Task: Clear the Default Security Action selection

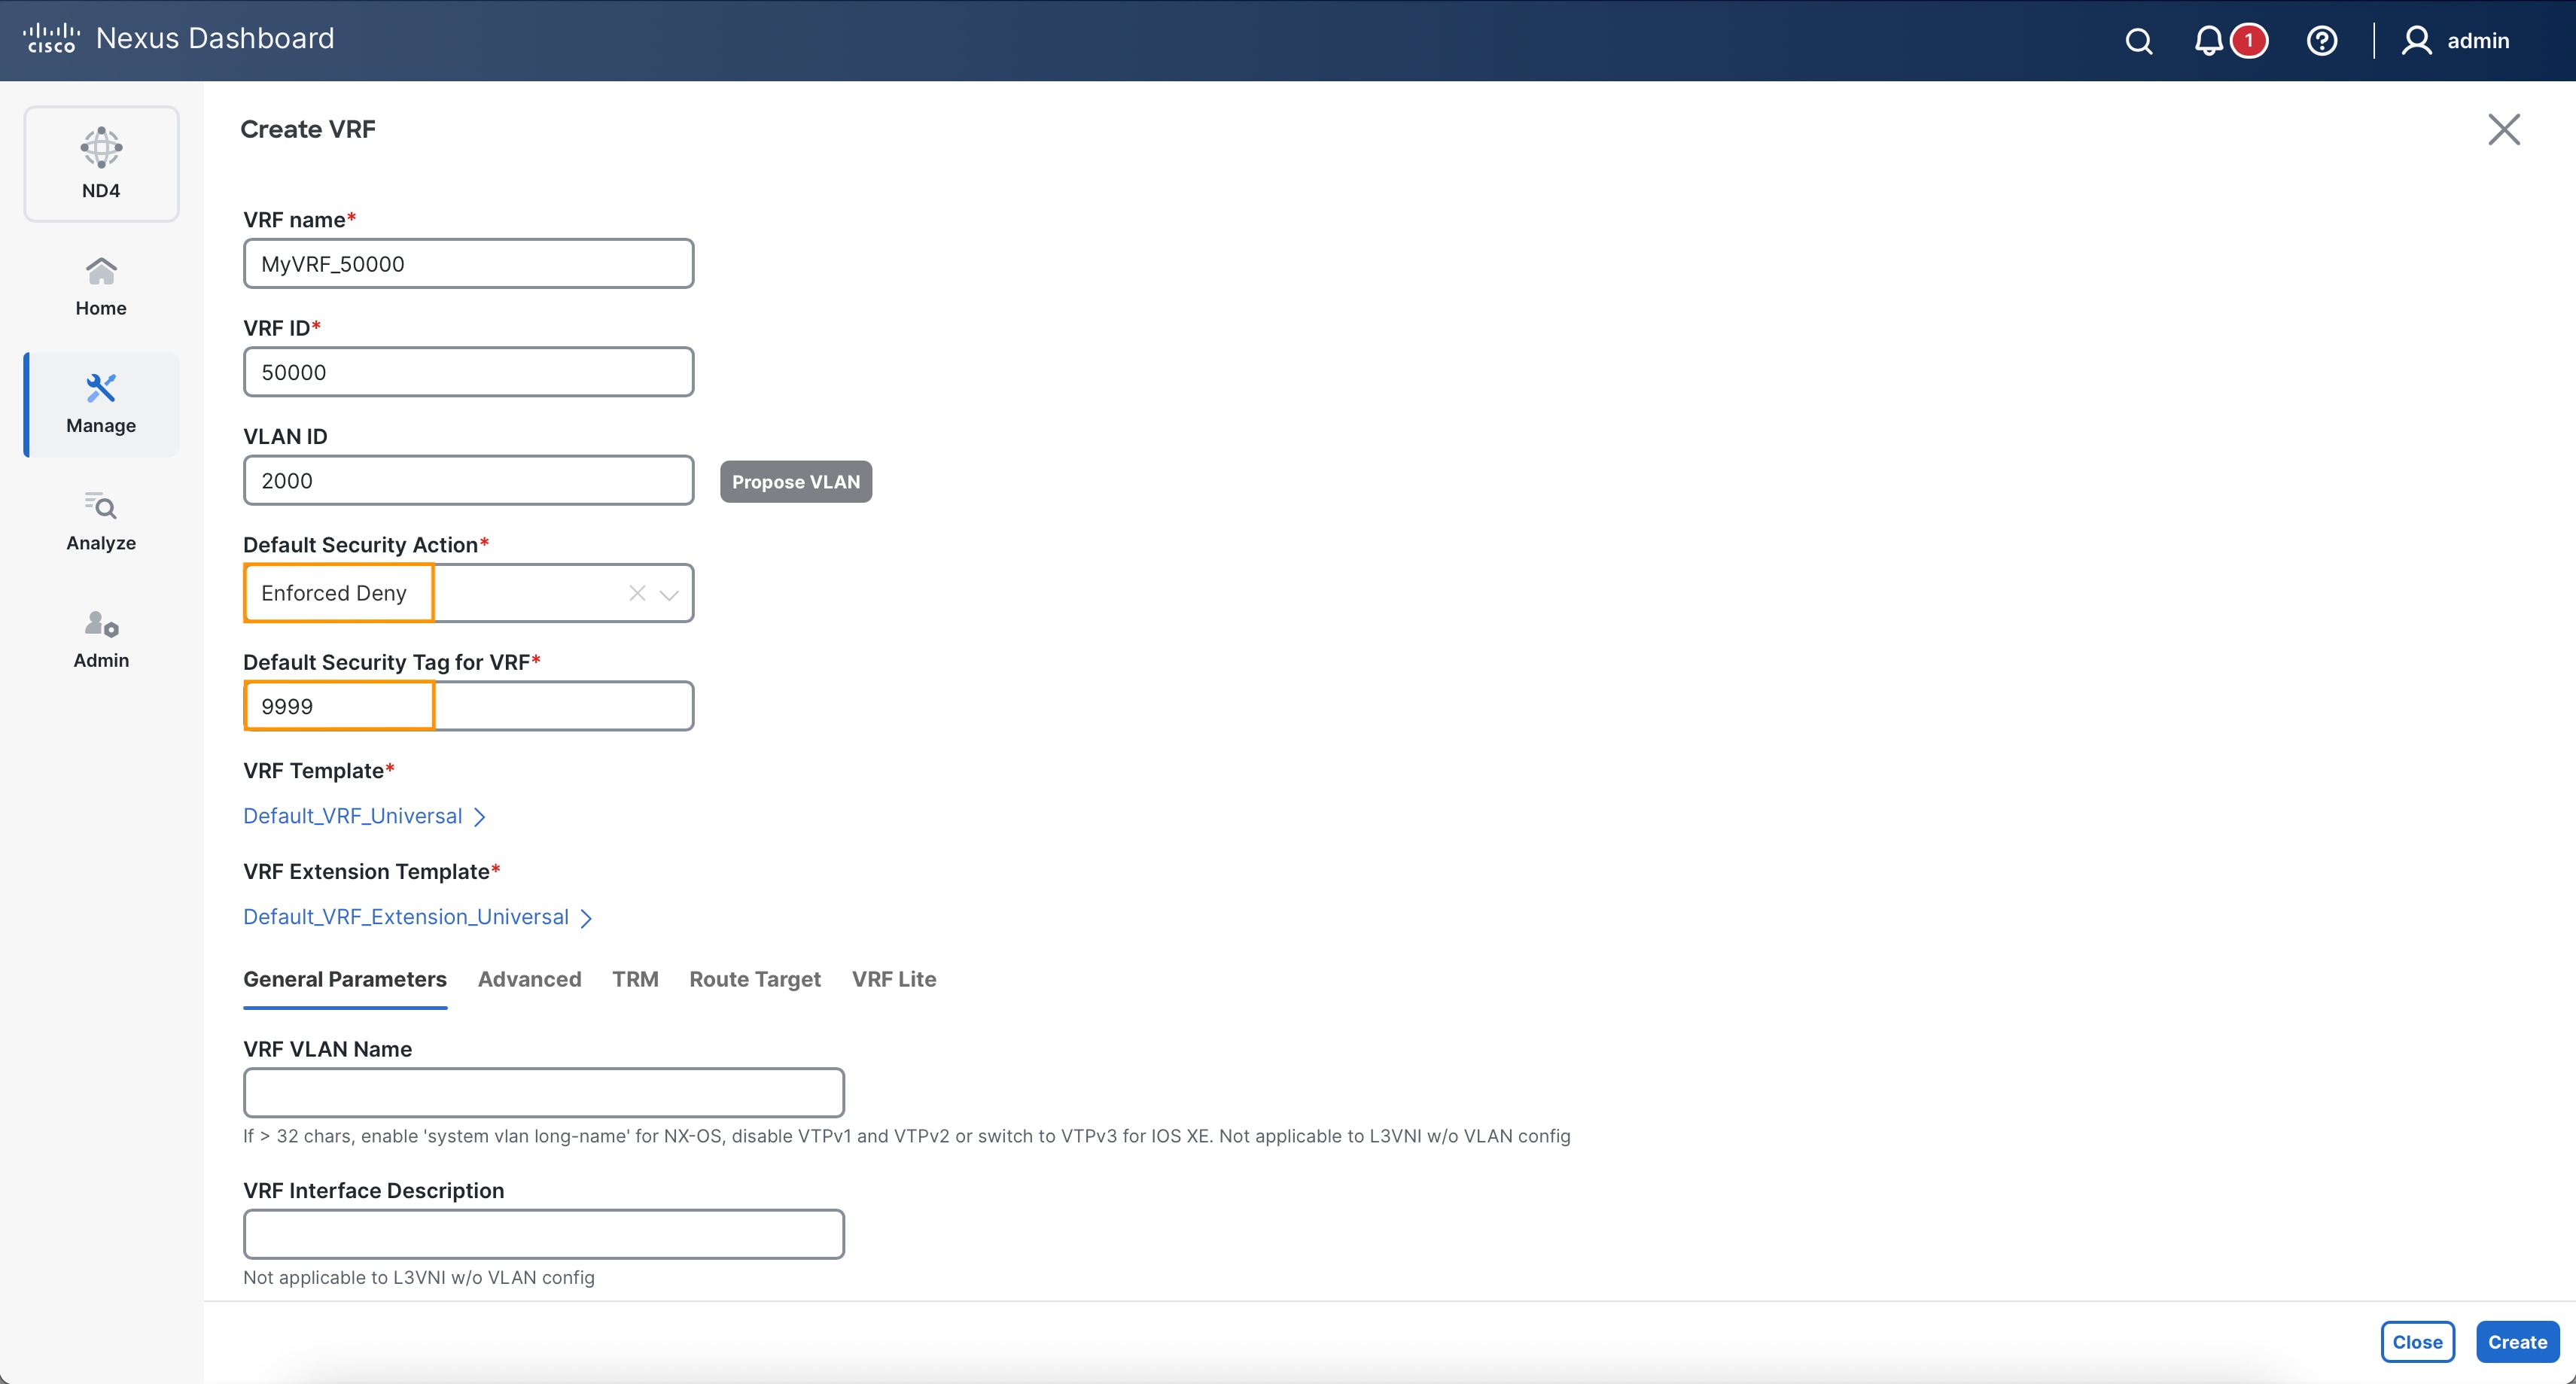Action: pyautogui.click(x=637, y=593)
